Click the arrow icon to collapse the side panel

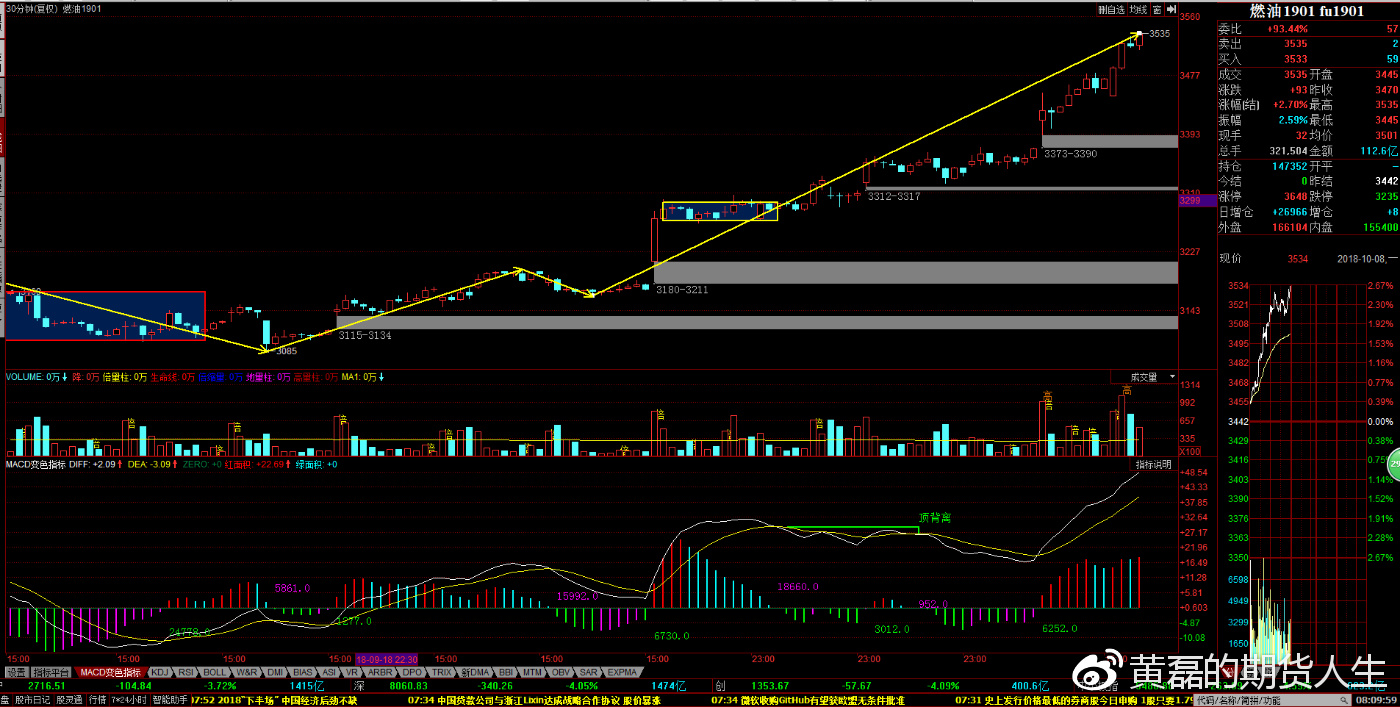[1171, 9]
